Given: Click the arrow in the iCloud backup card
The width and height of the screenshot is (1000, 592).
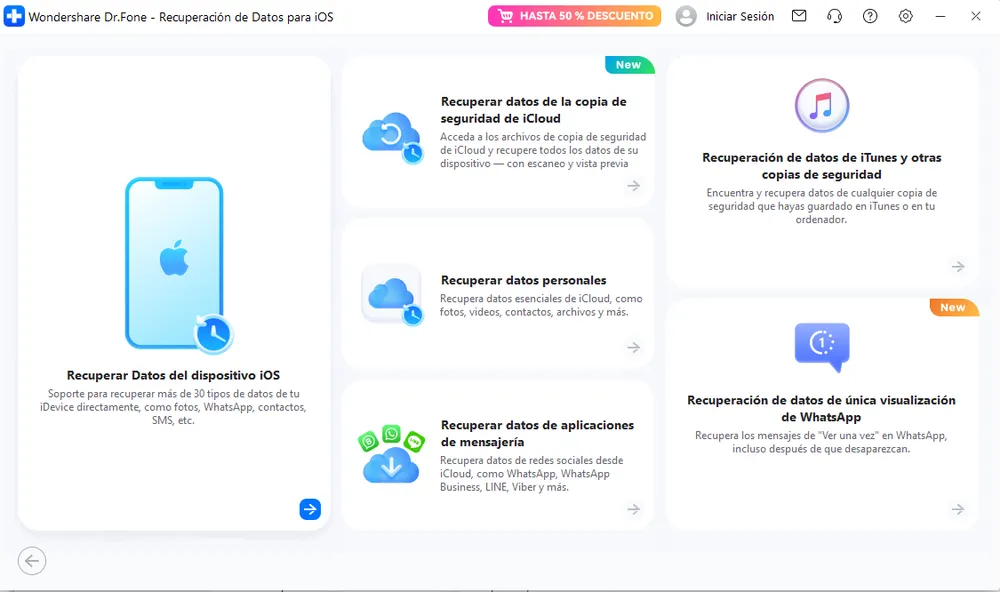Looking at the screenshot, I should (x=633, y=186).
